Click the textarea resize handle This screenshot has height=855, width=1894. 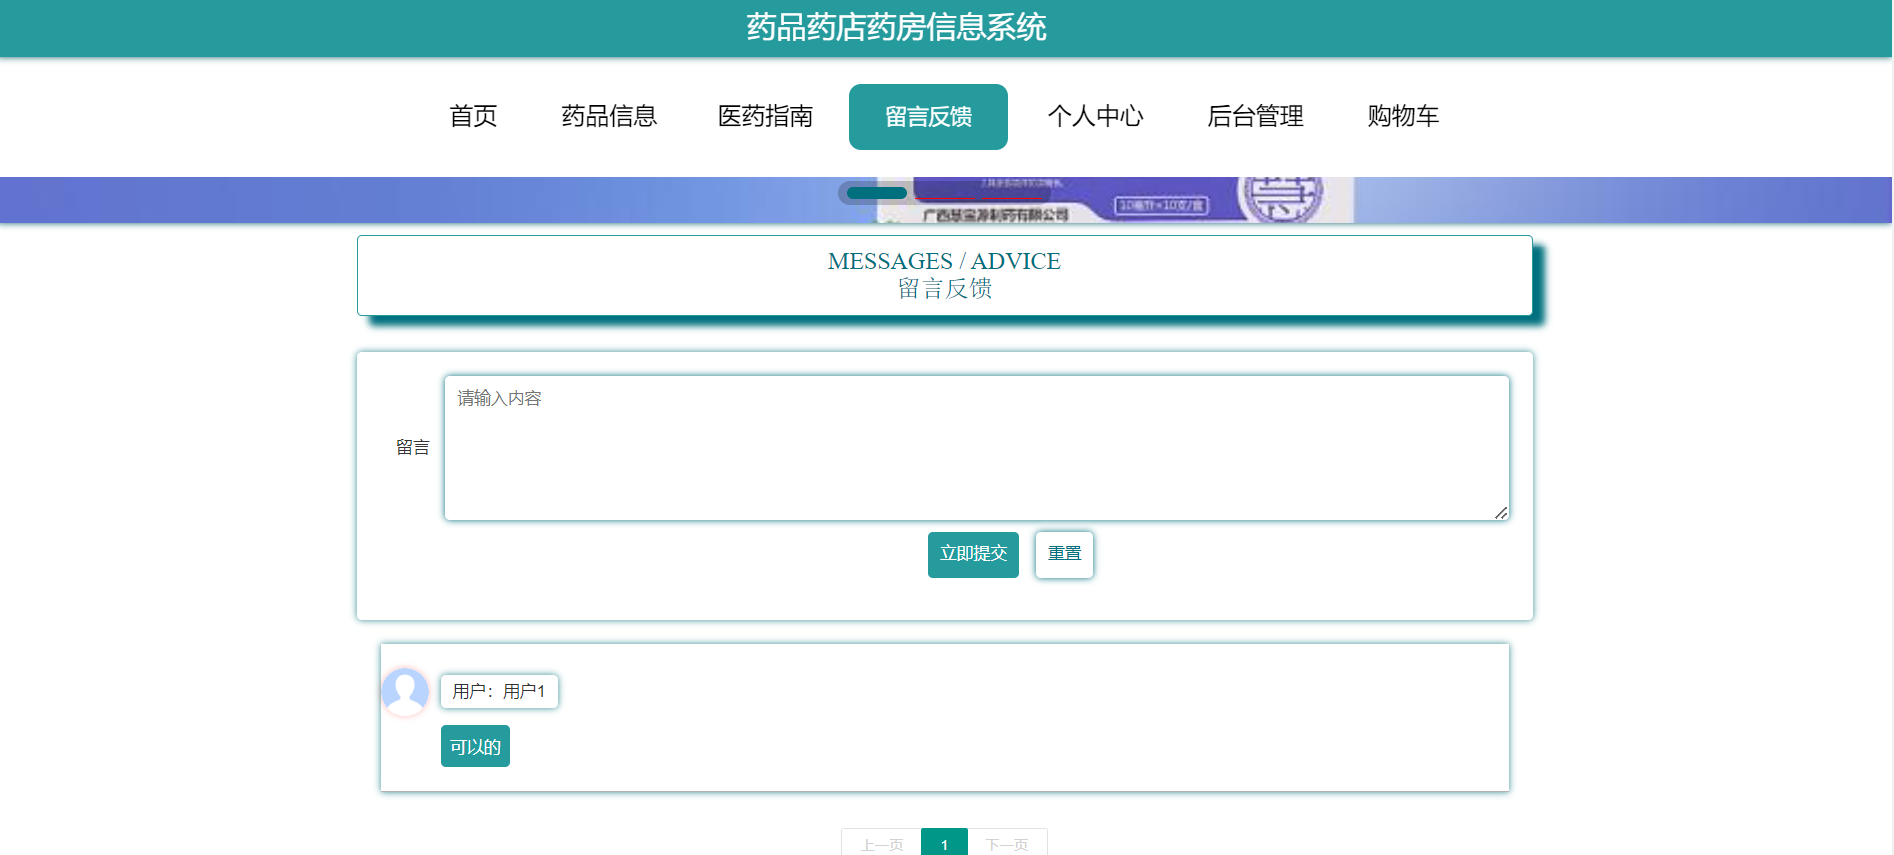pyautogui.click(x=1501, y=512)
